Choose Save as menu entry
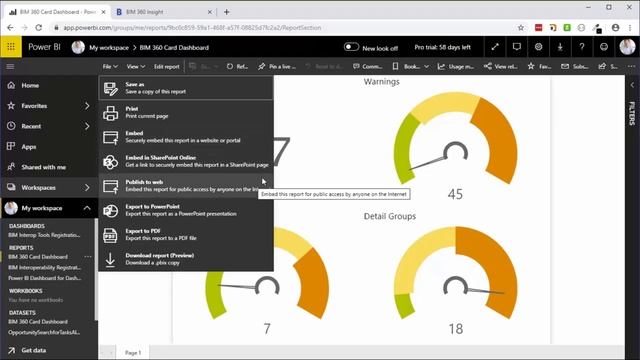The width and height of the screenshot is (640, 360). tap(186, 88)
